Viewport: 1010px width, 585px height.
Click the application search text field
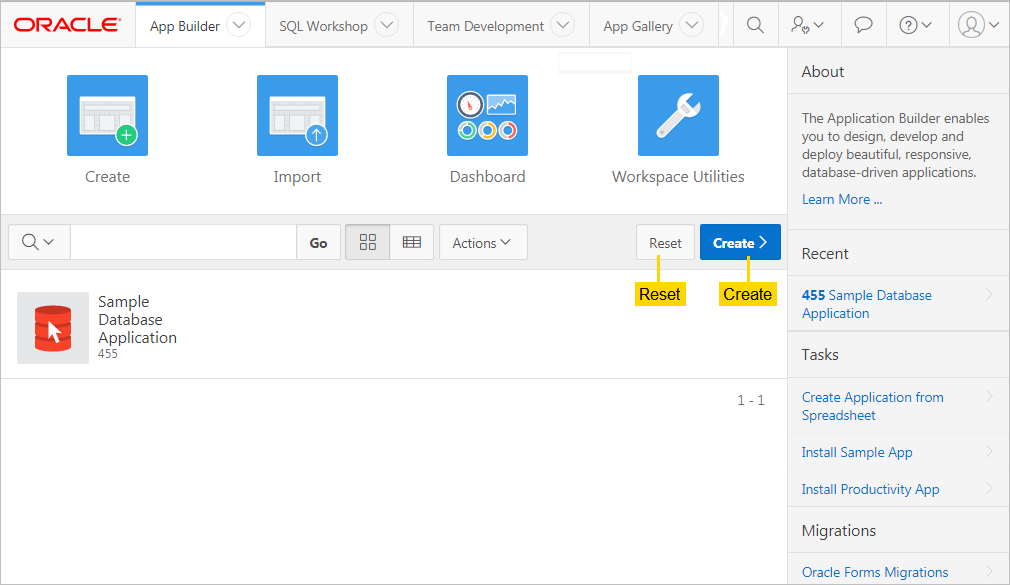coord(183,243)
